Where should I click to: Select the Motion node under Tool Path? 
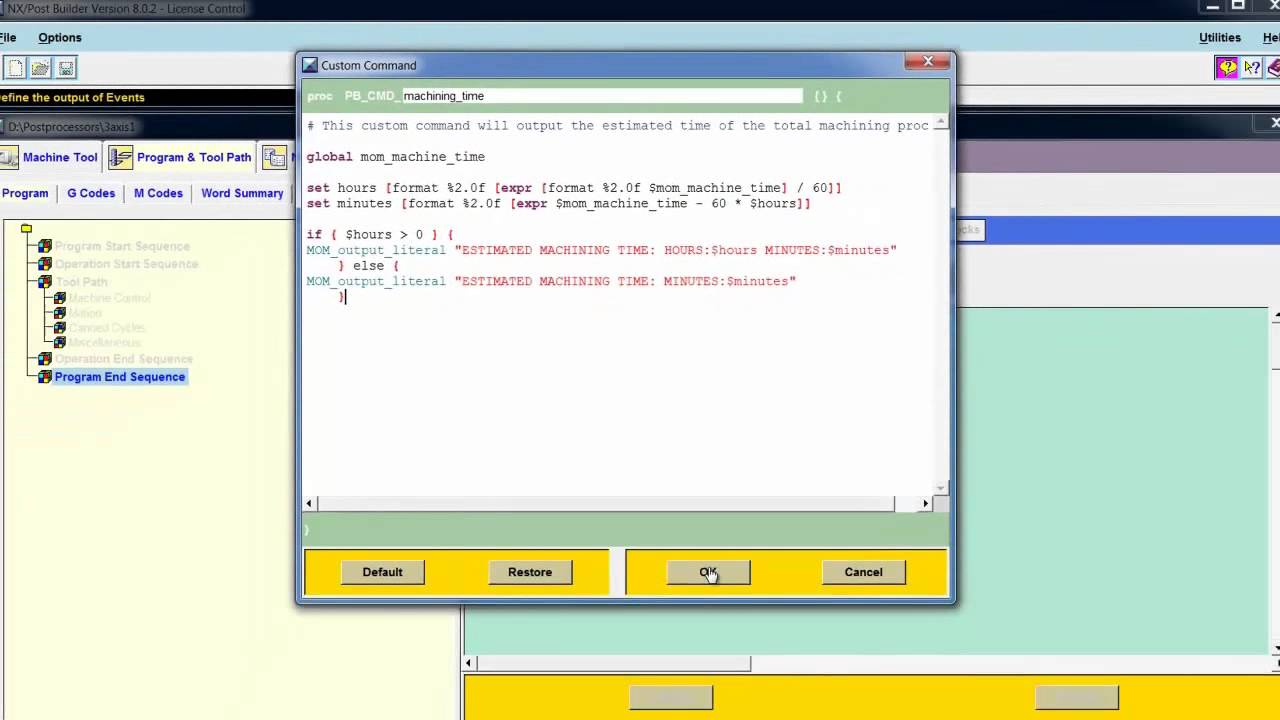click(x=85, y=313)
